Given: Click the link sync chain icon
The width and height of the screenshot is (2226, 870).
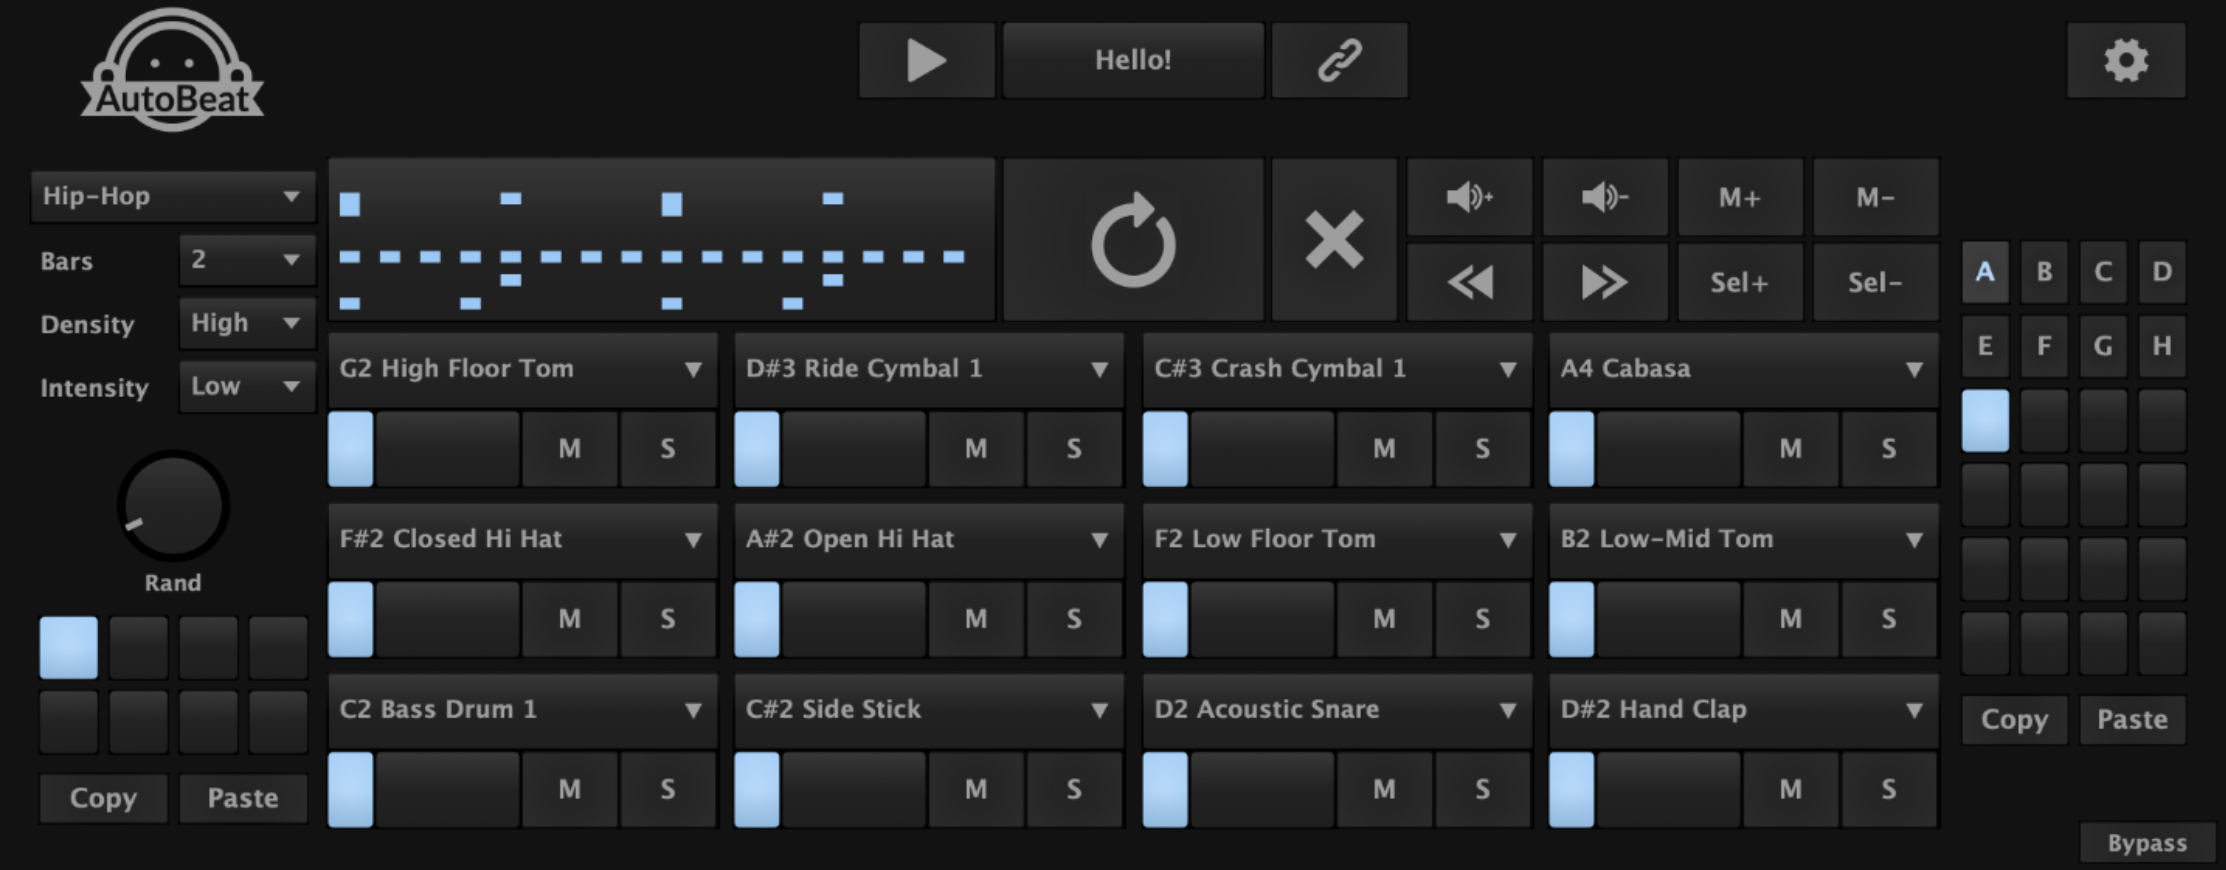Looking at the screenshot, I should point(1339,60).
